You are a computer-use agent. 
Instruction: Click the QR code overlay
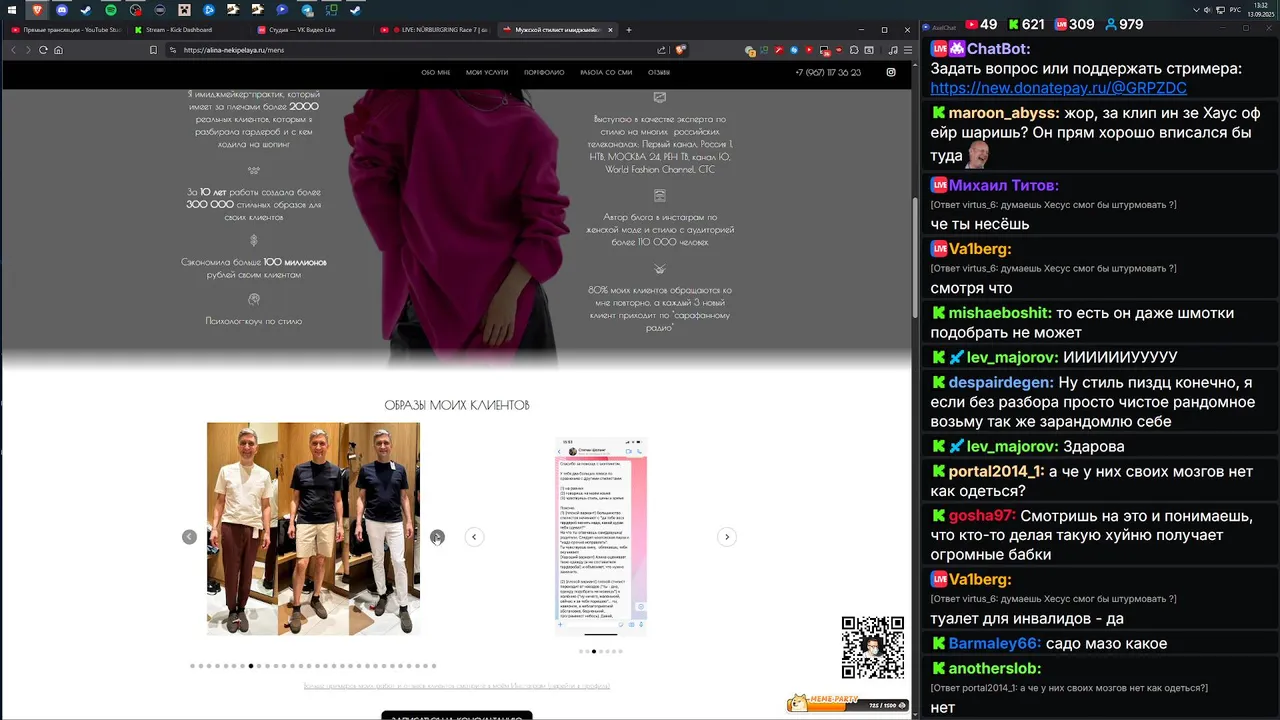tap(873, 647)
